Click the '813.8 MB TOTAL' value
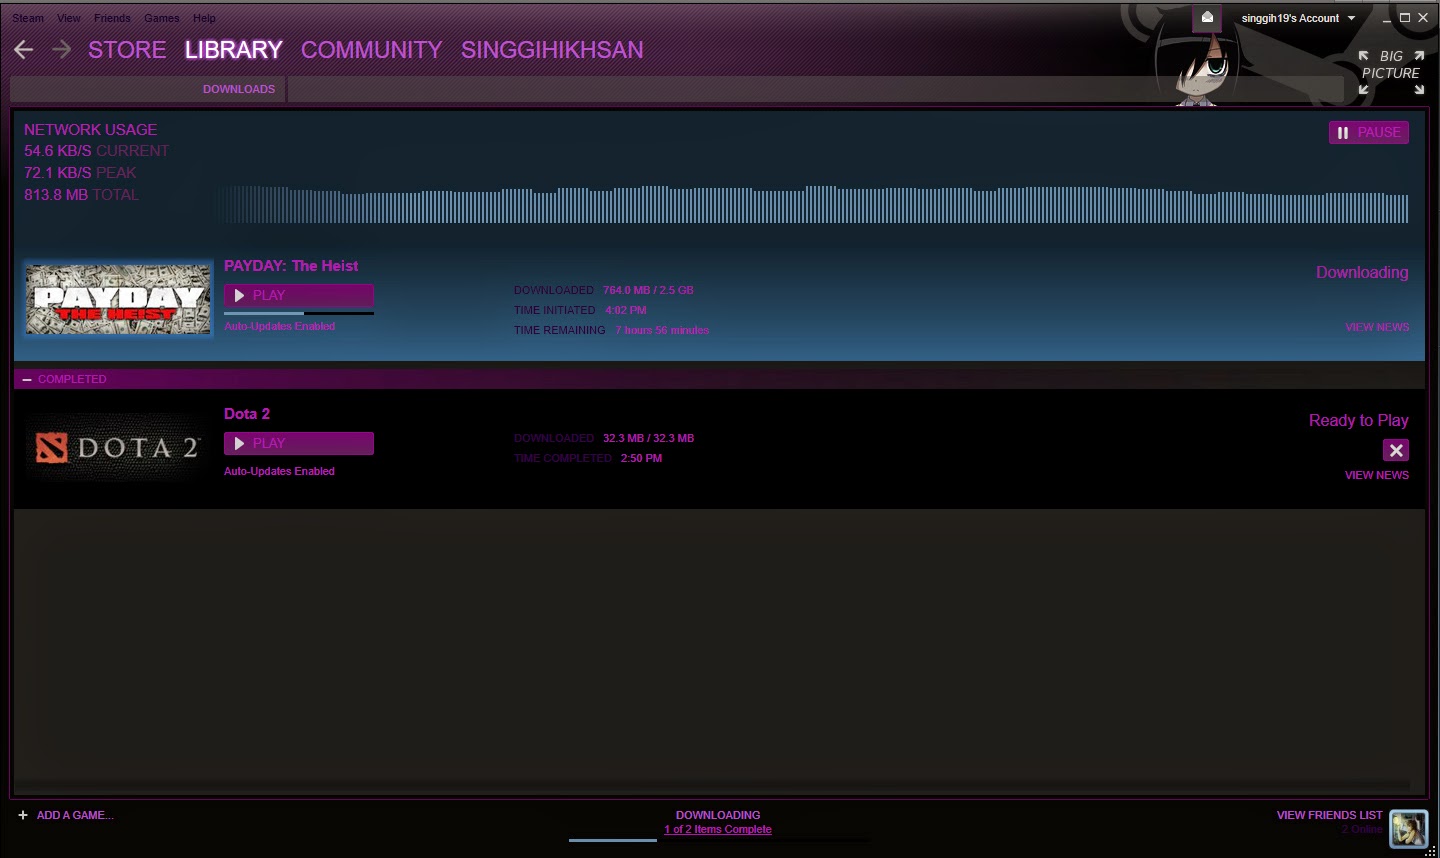Image resolution: width=1440 pixels, height=858 pixels. coord(81,195)
